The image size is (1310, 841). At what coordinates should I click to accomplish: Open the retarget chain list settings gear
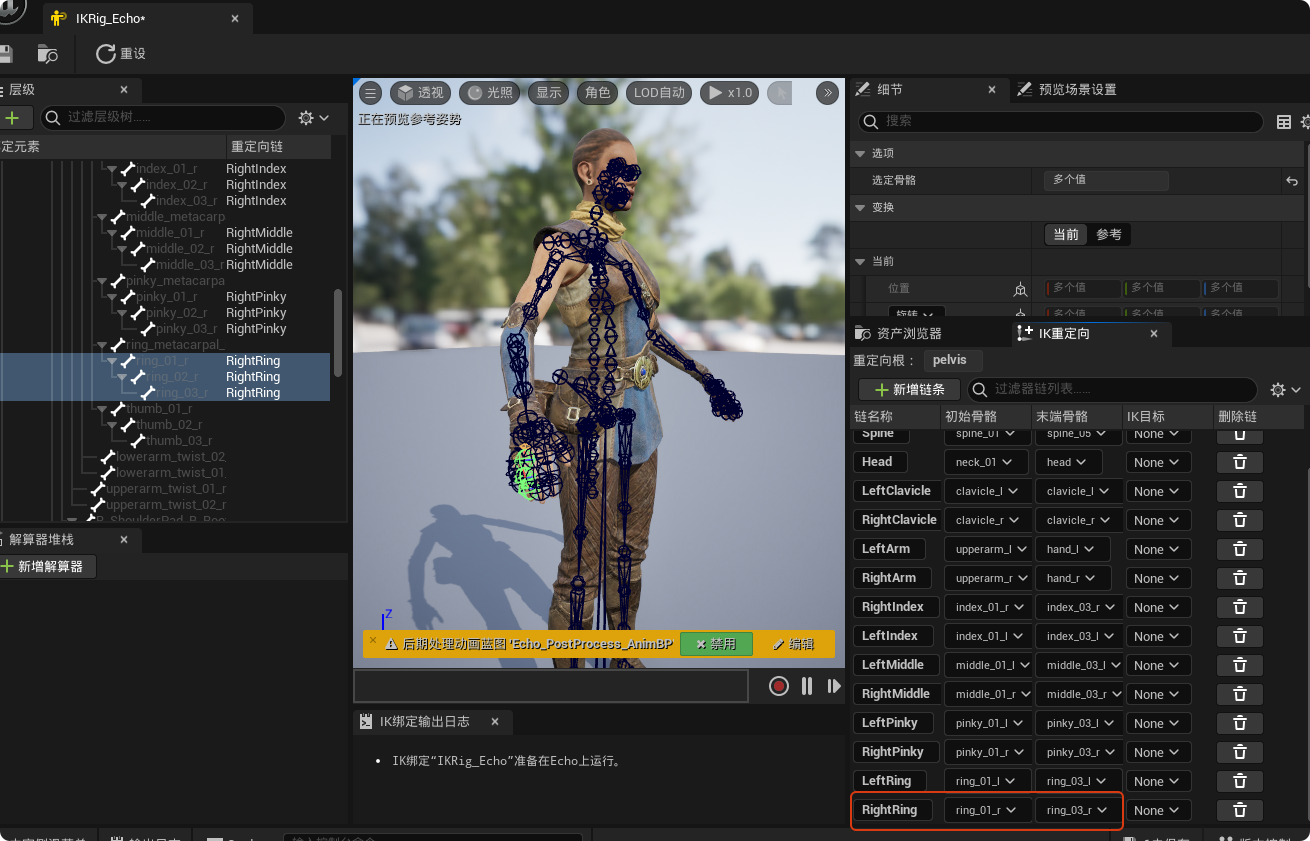pyautogui.click(x=1285, y=390)
